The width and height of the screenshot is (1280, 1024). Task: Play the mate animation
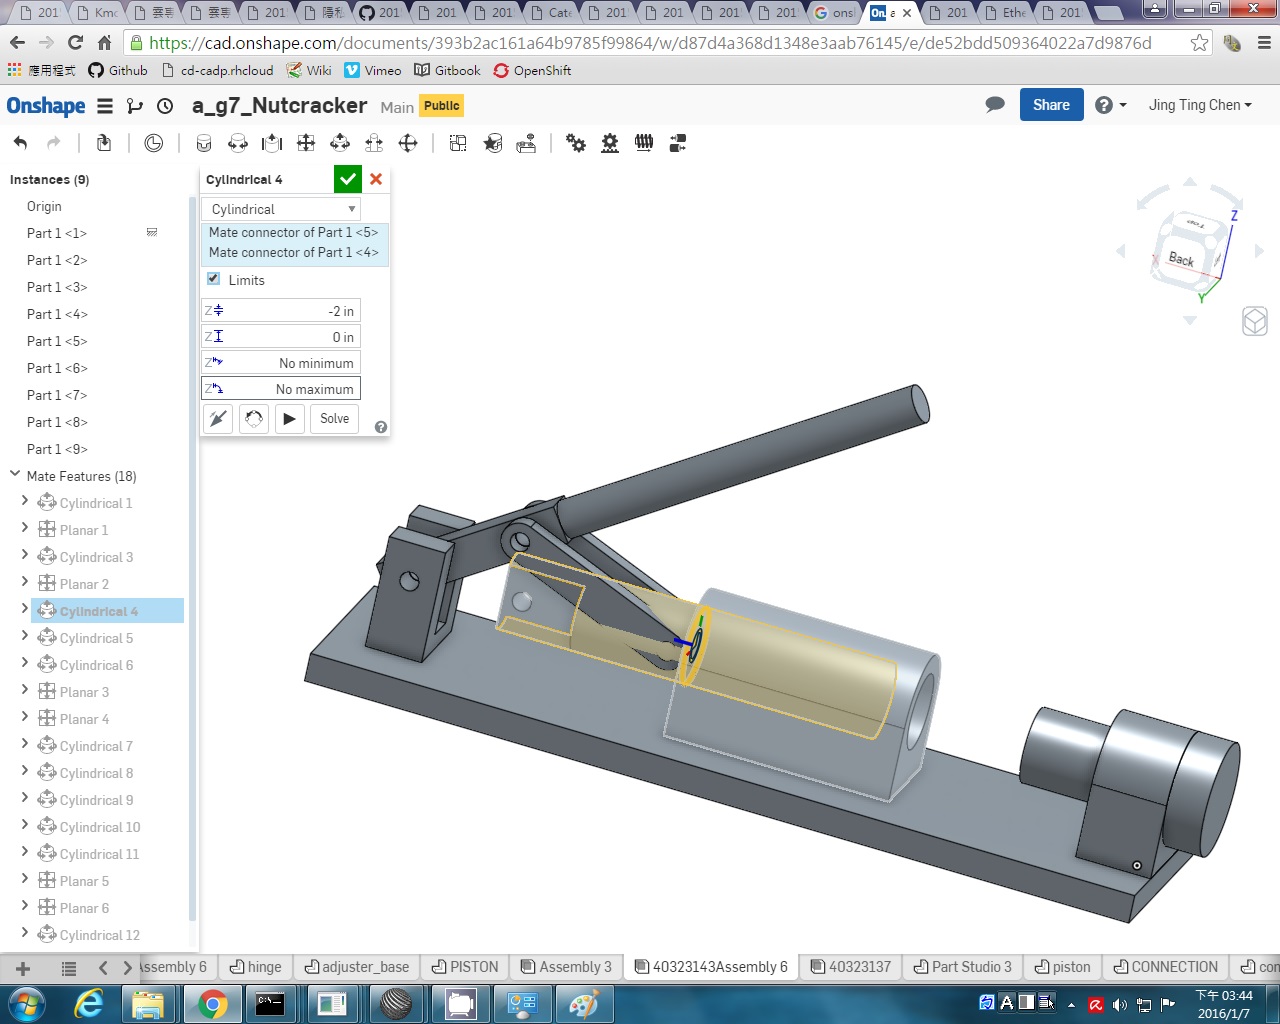pyautogui.click(x=289, y=418)
